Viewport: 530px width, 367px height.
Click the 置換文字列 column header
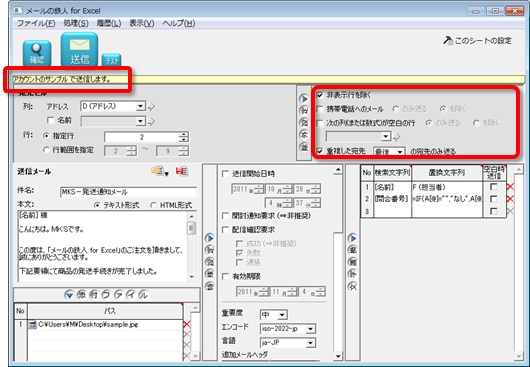pyautogui.click(x=447, y=173)
